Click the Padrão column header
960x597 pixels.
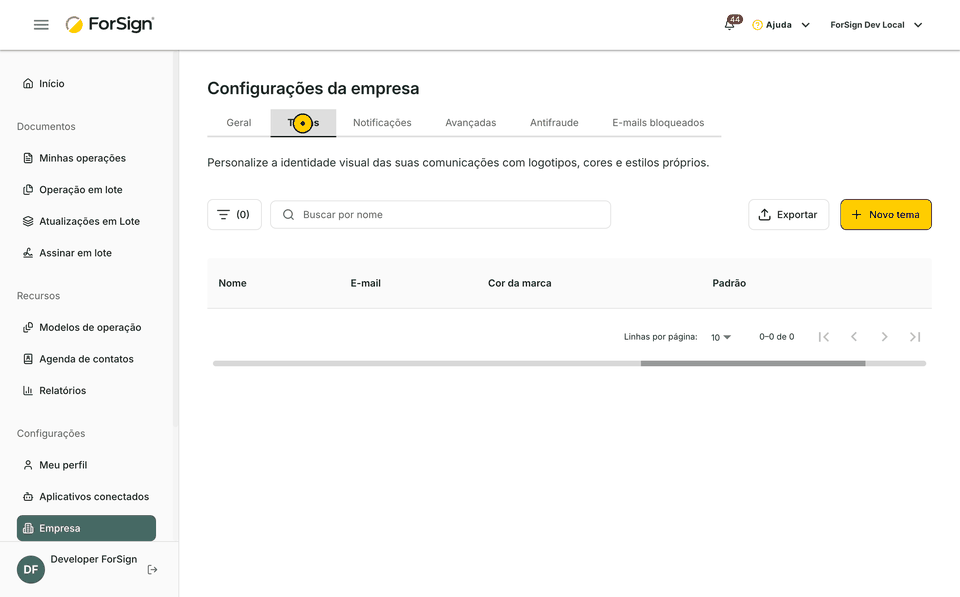coord(729,283)
